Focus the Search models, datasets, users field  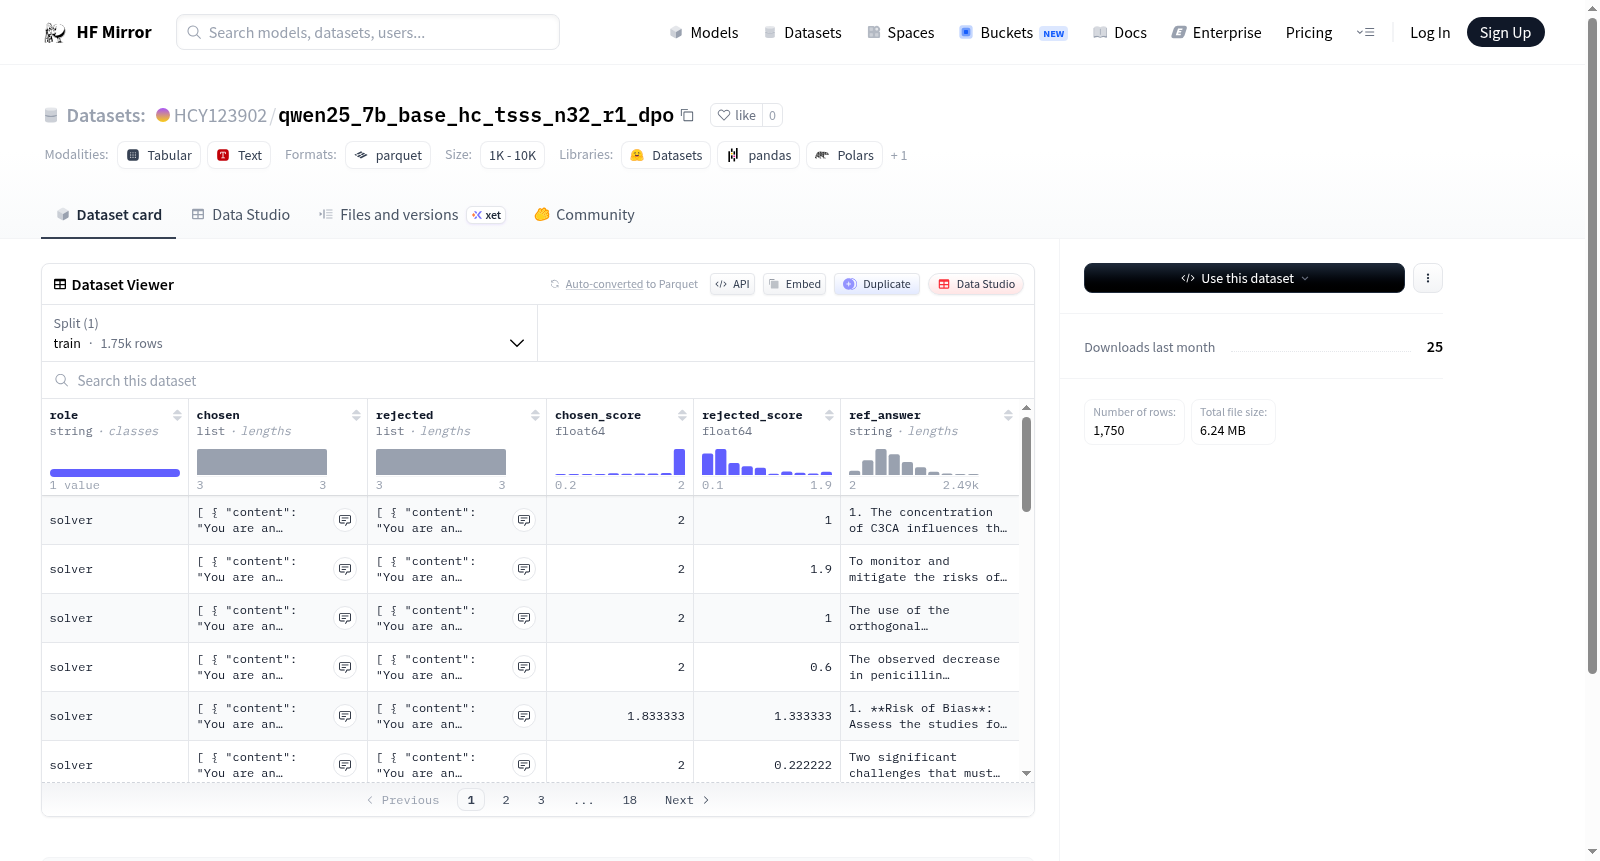point(368,32)
